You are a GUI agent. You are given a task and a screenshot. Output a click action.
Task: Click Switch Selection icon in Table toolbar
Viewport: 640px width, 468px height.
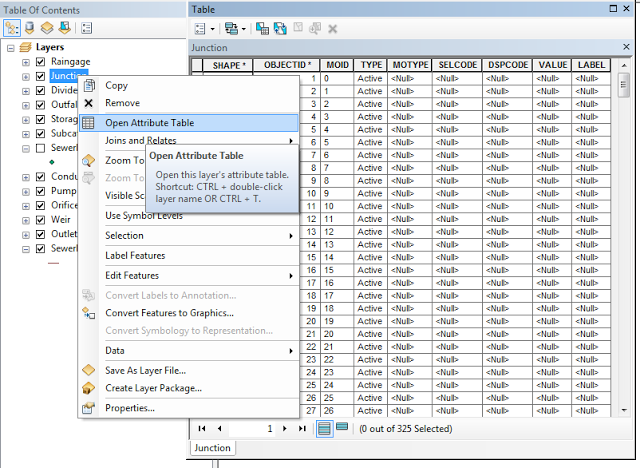point(279,29)
